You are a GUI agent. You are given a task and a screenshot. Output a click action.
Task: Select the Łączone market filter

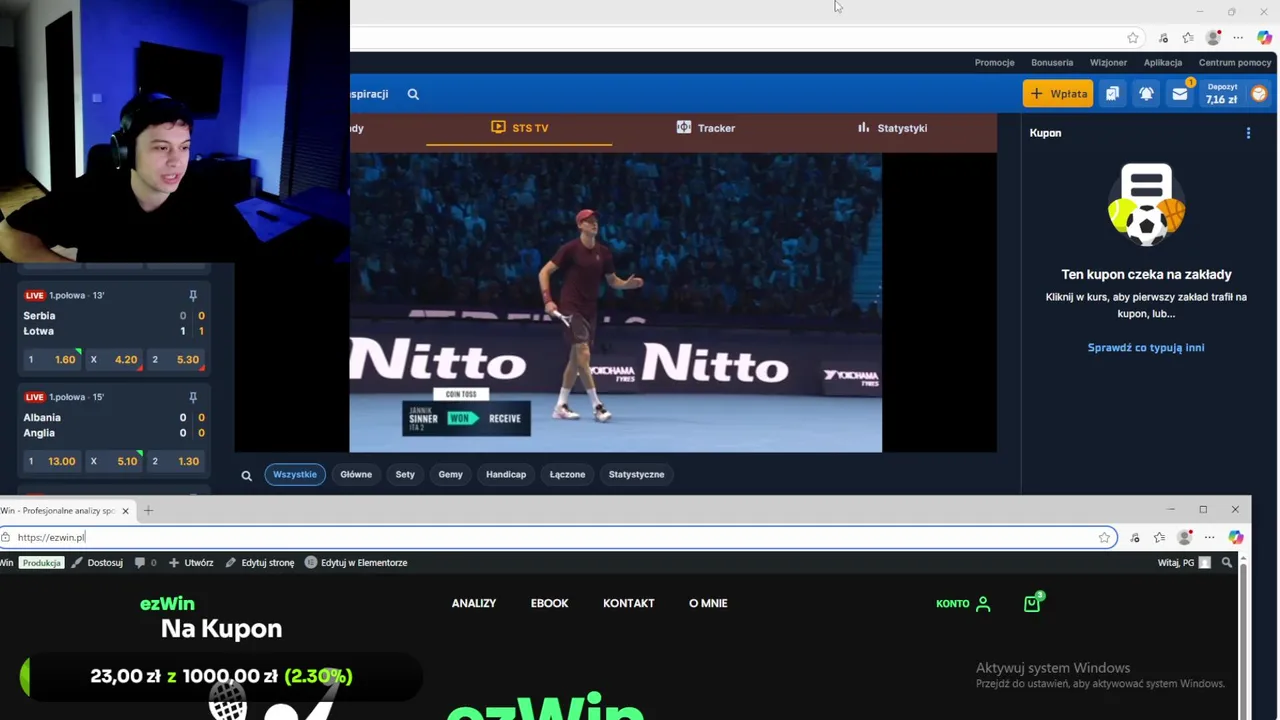pyautogui.click(x=567, y=474)
